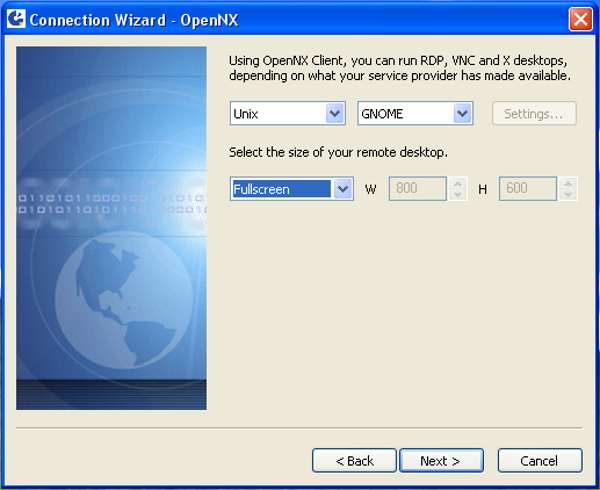The image size is (600, 490).
Task: Close the Connection Wizard window
Action: pos(580,19)
